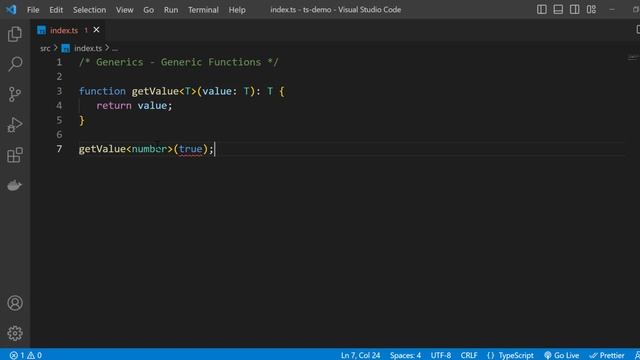Open the File menu
The image size is (640, 360).
33,10
